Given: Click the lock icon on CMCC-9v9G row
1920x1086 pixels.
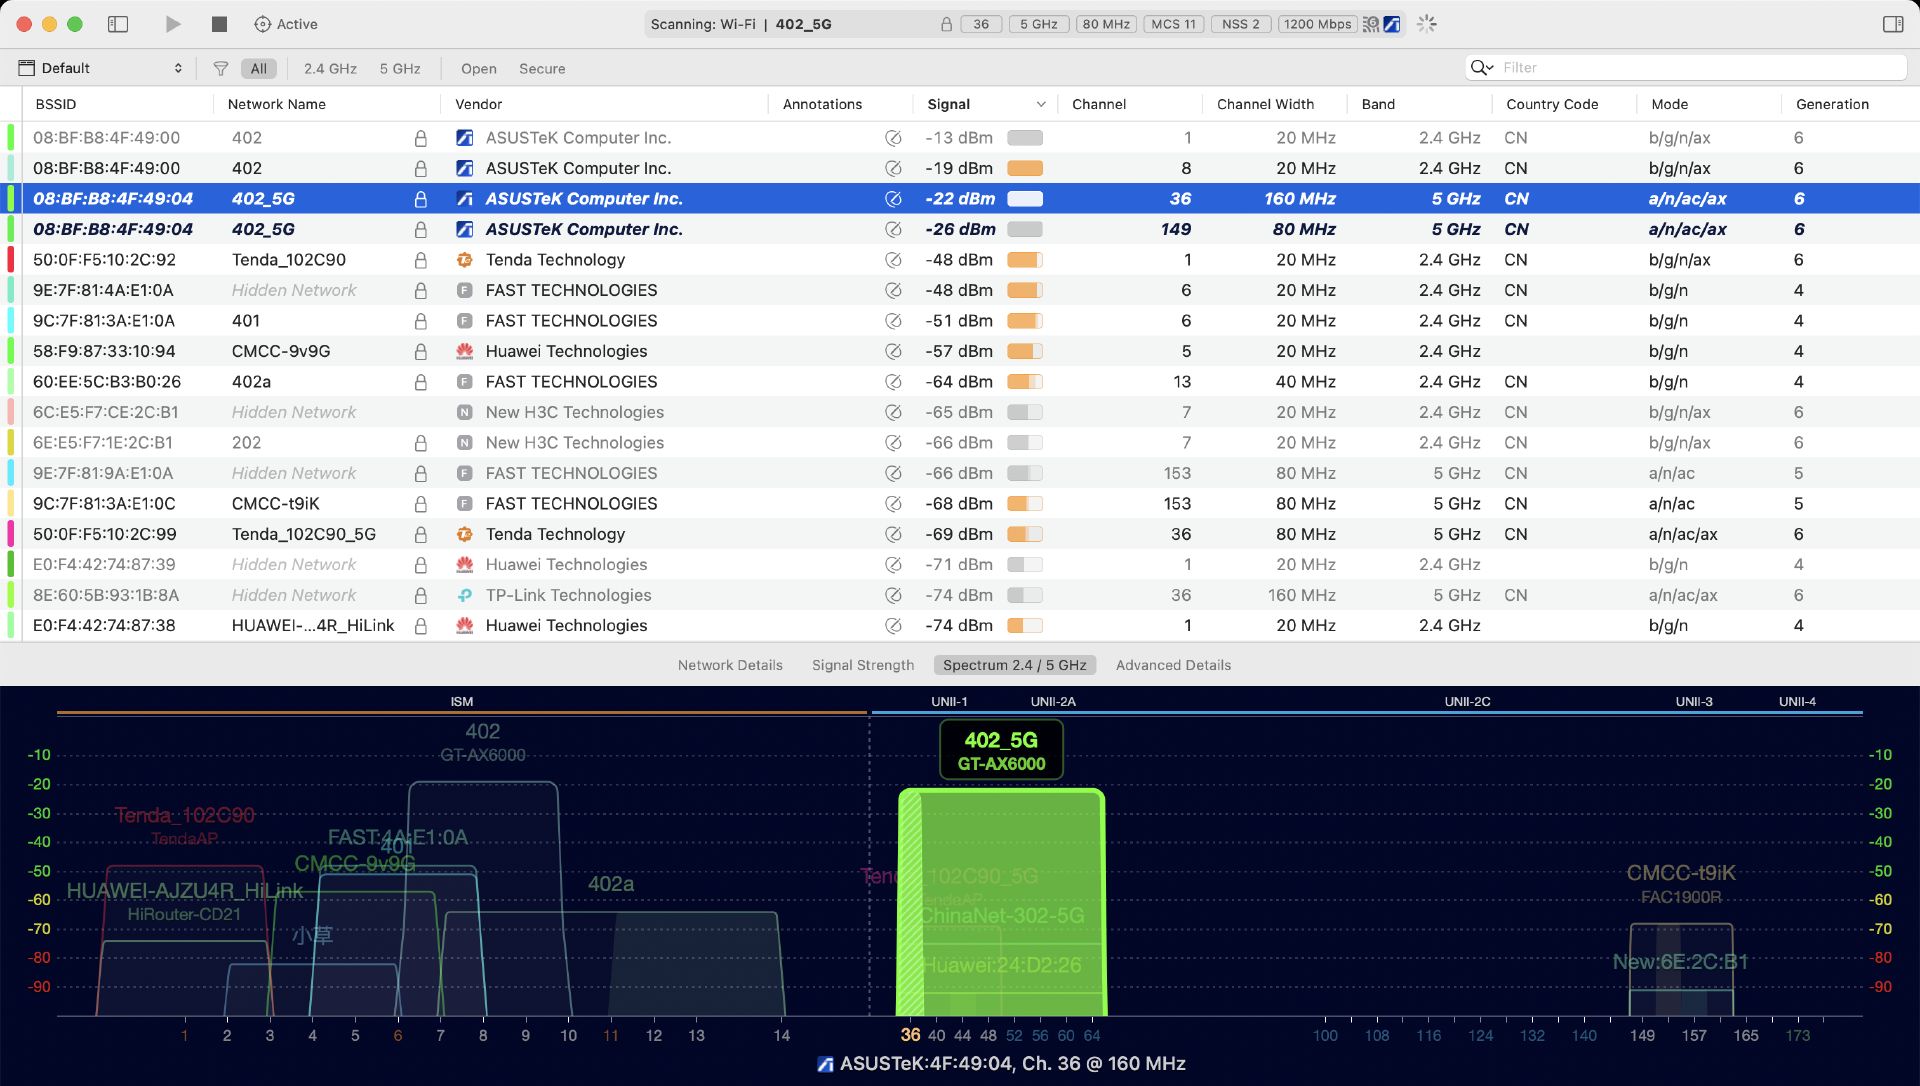Looking at the screenshot, I should pyautogui.click(x=421, y=352).
